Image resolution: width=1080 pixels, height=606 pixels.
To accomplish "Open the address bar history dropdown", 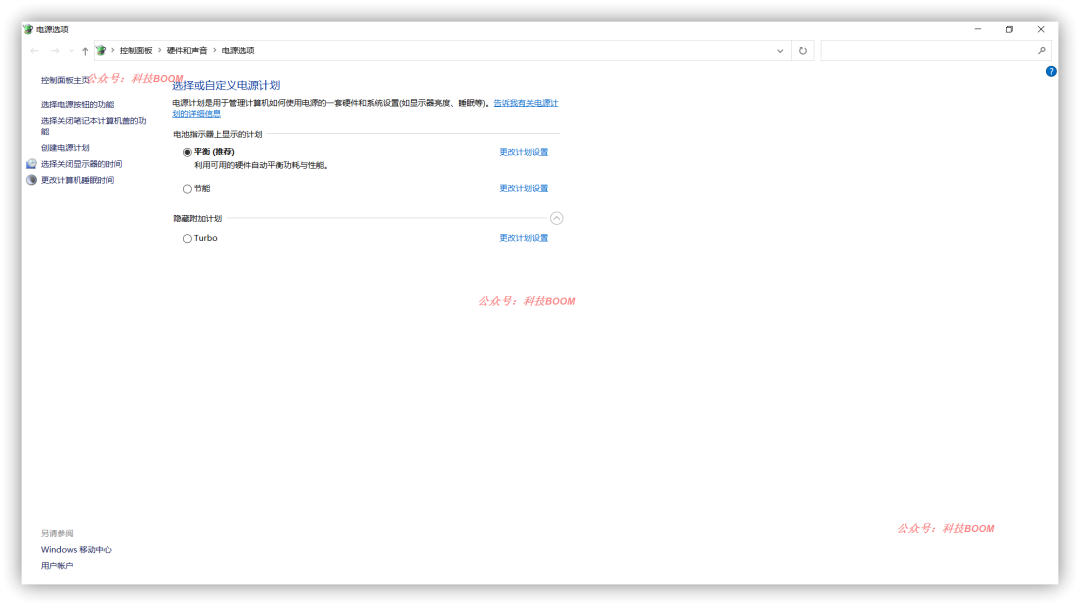I will tap(780, 50).
